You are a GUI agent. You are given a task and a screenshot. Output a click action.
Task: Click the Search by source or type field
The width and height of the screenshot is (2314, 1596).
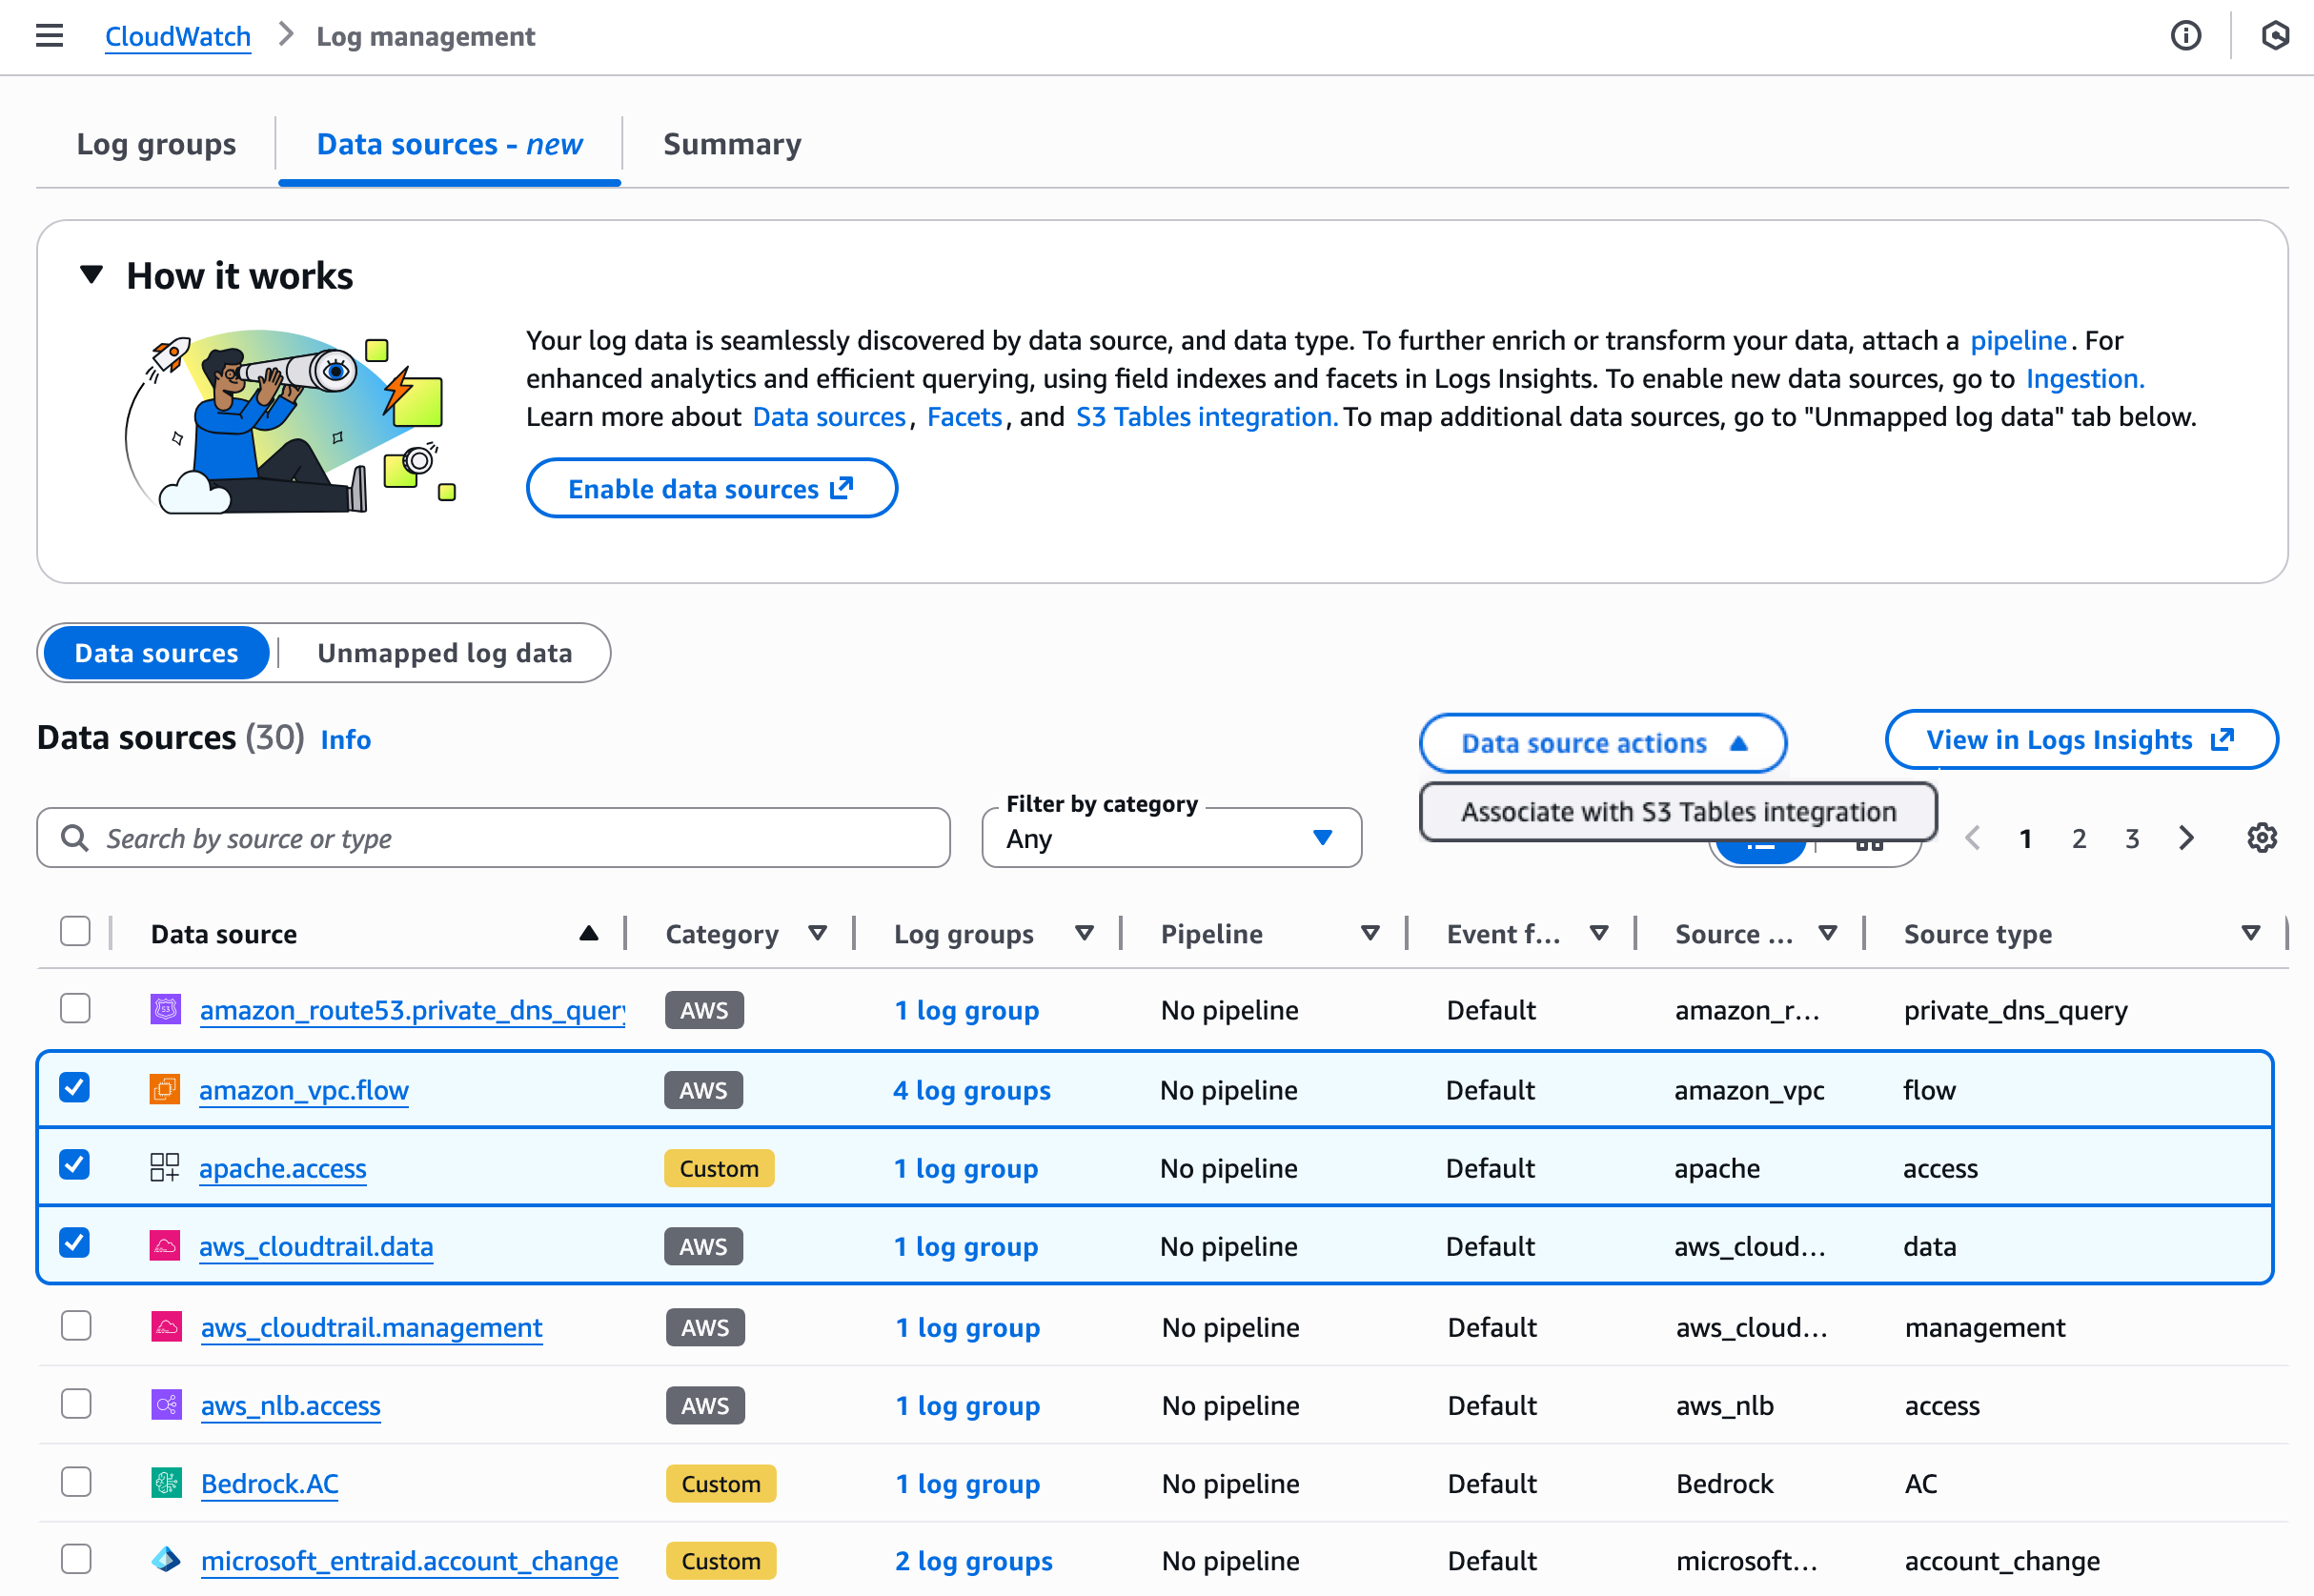click(494, 838)
